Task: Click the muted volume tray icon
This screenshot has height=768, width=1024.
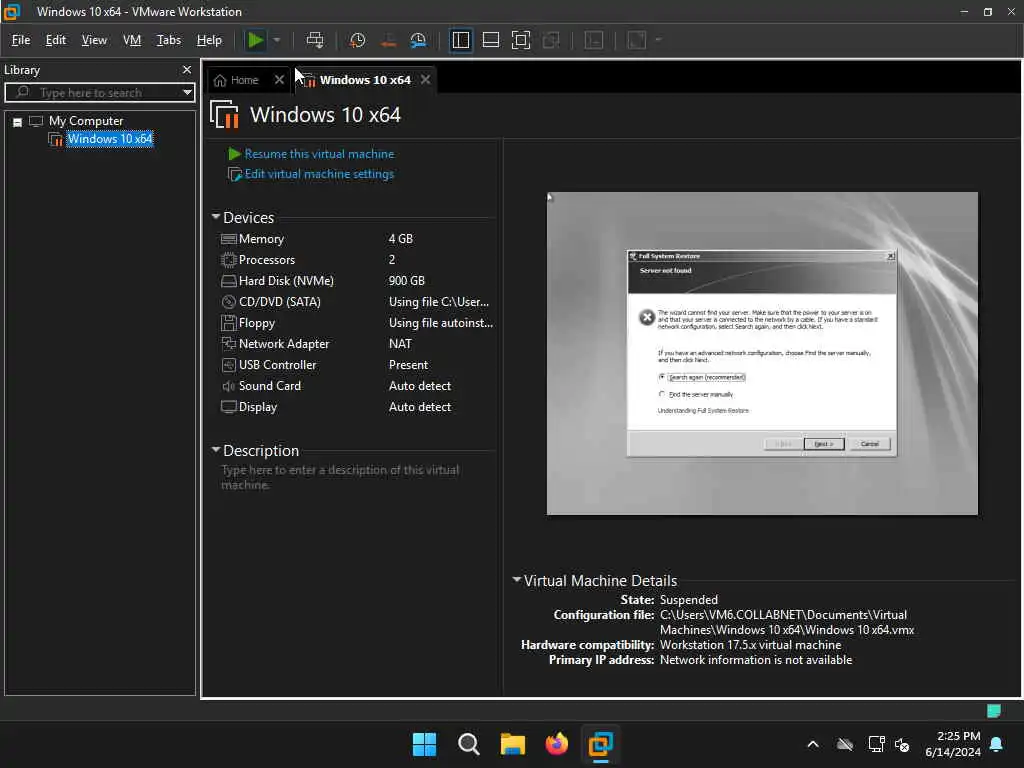Action: [x=902, y=744]
